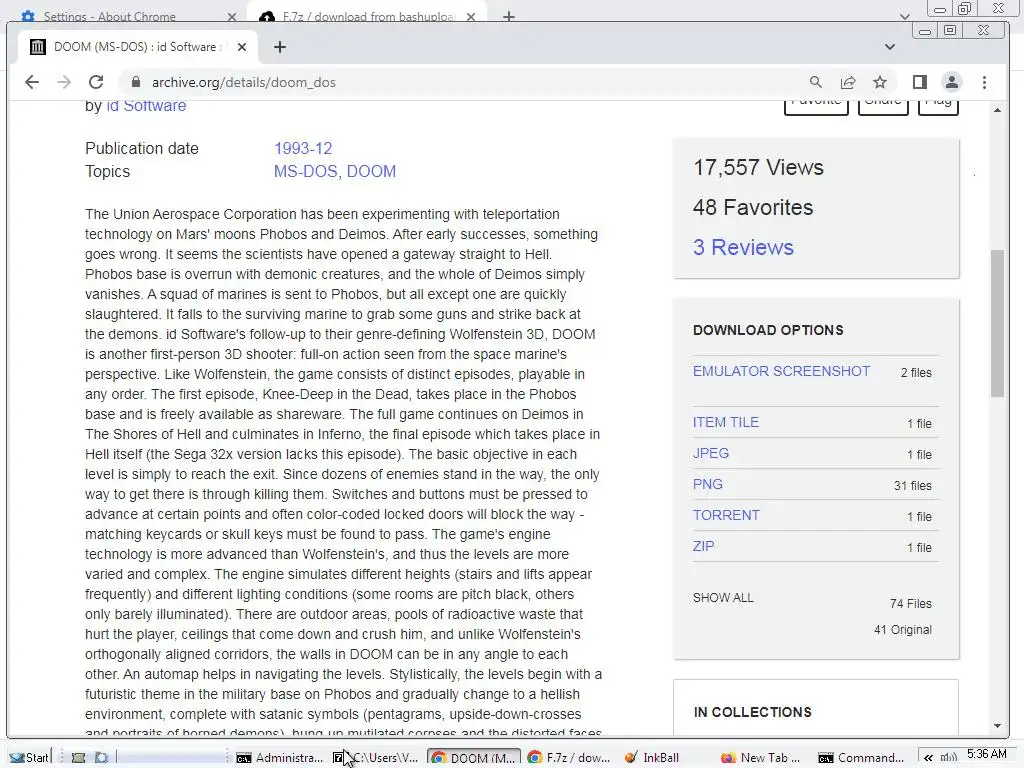The image size is (1024, 768).
Task: Open the Windows Start button
Action: [x=29, y=758]
